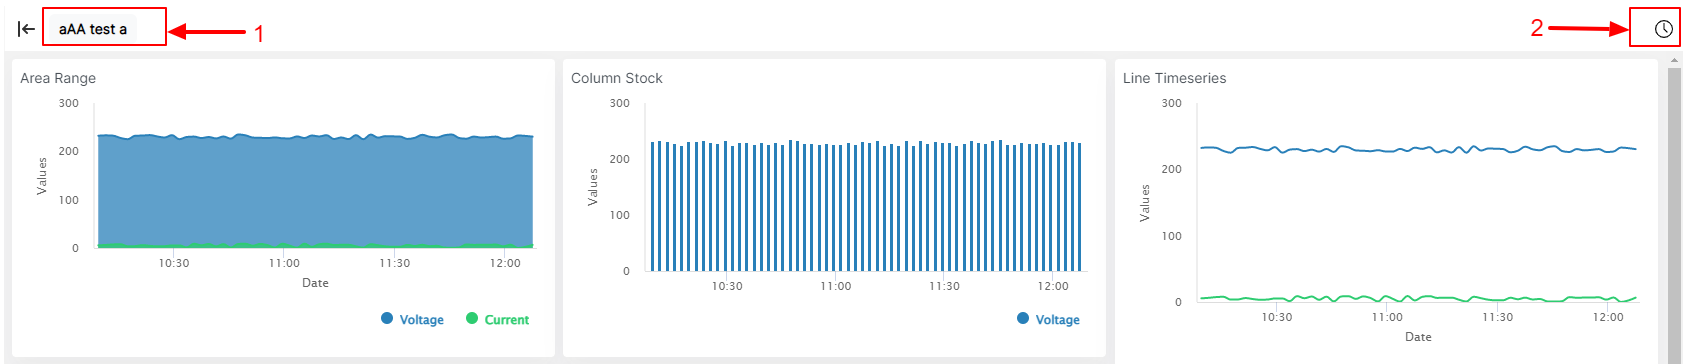Viewport: 1683px width, 364px height.
Task: Click the 12:00 tick label in Line Timeseries
Action: tap(1608, 317)
